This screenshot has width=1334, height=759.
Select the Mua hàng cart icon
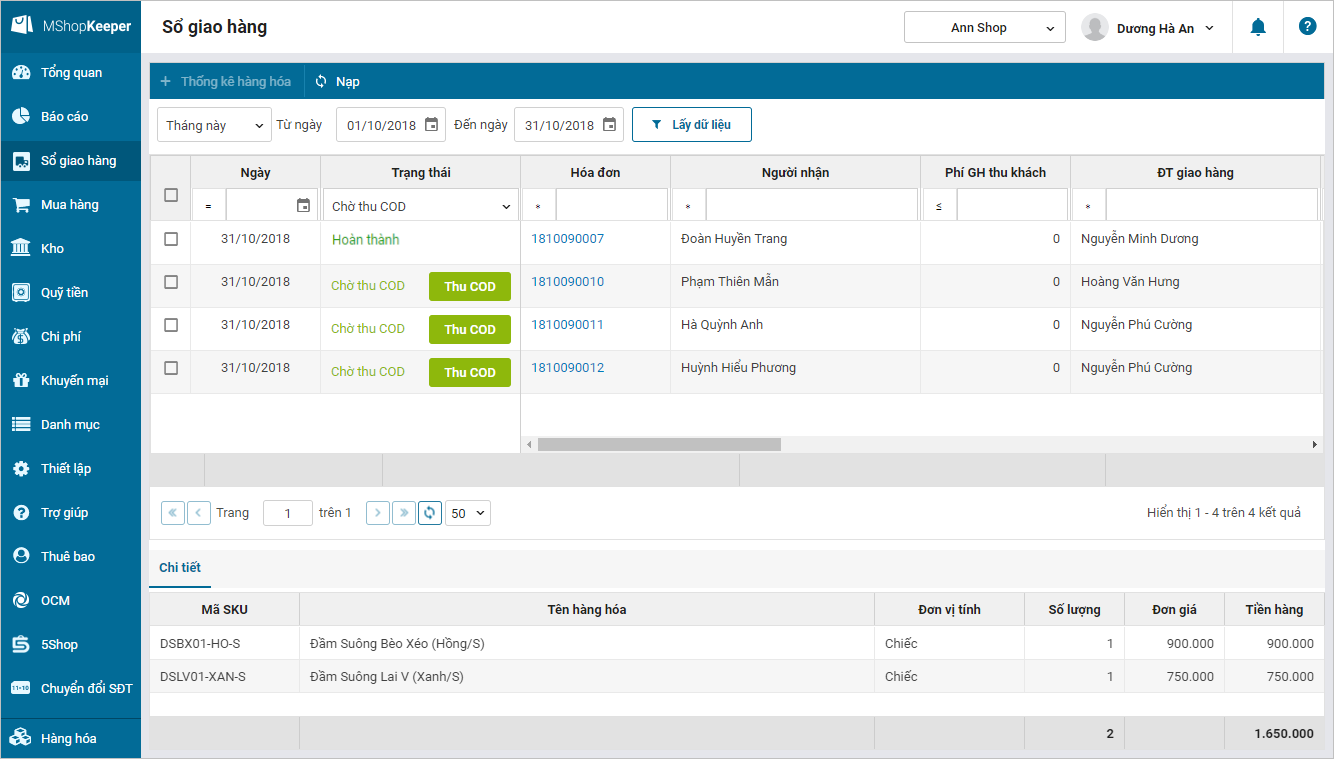[21, 205]
